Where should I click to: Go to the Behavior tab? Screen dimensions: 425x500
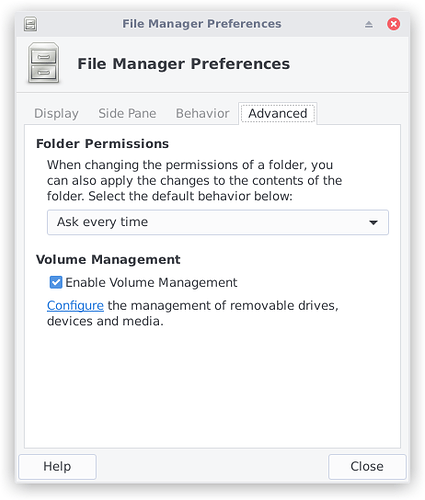pyautogui.click(x=202, y=113)
